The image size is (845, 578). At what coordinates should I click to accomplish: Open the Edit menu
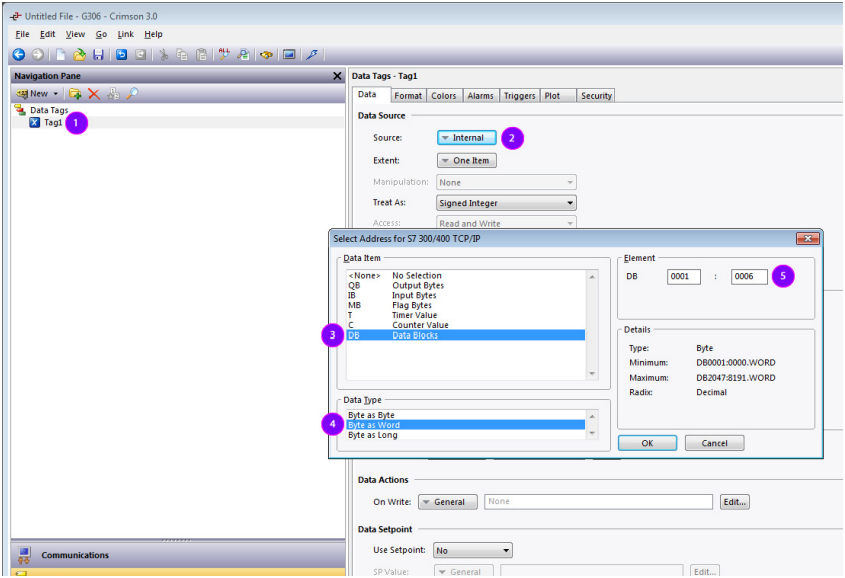[47, 34]
